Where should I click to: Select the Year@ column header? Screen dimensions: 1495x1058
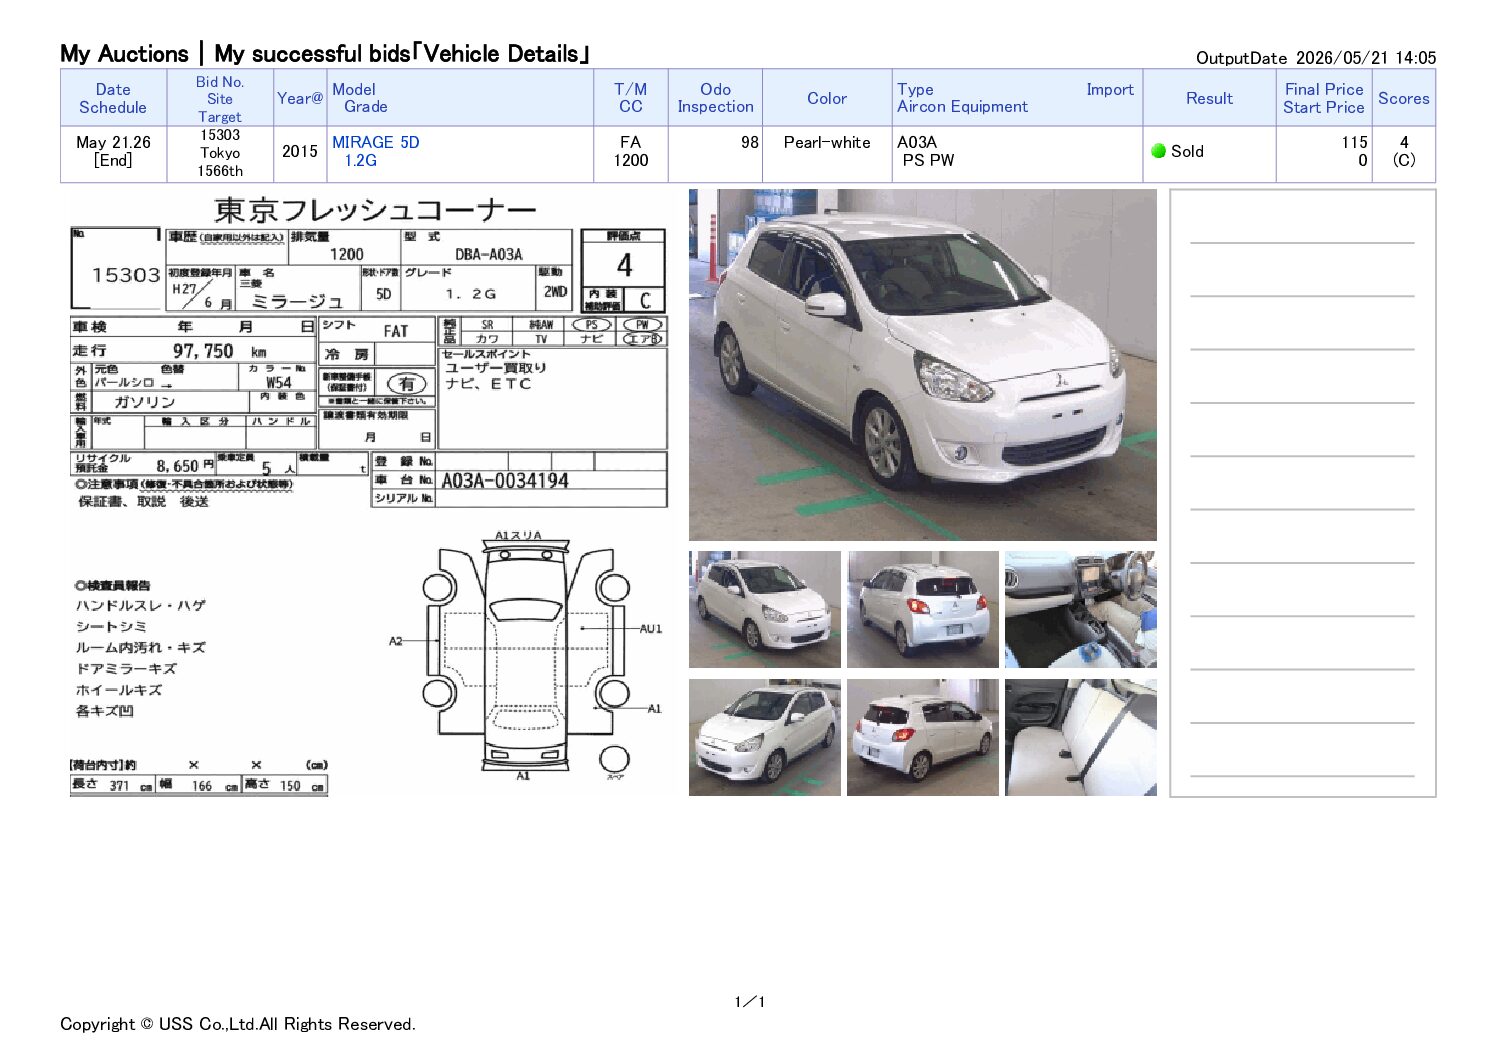tap(300, 98)
